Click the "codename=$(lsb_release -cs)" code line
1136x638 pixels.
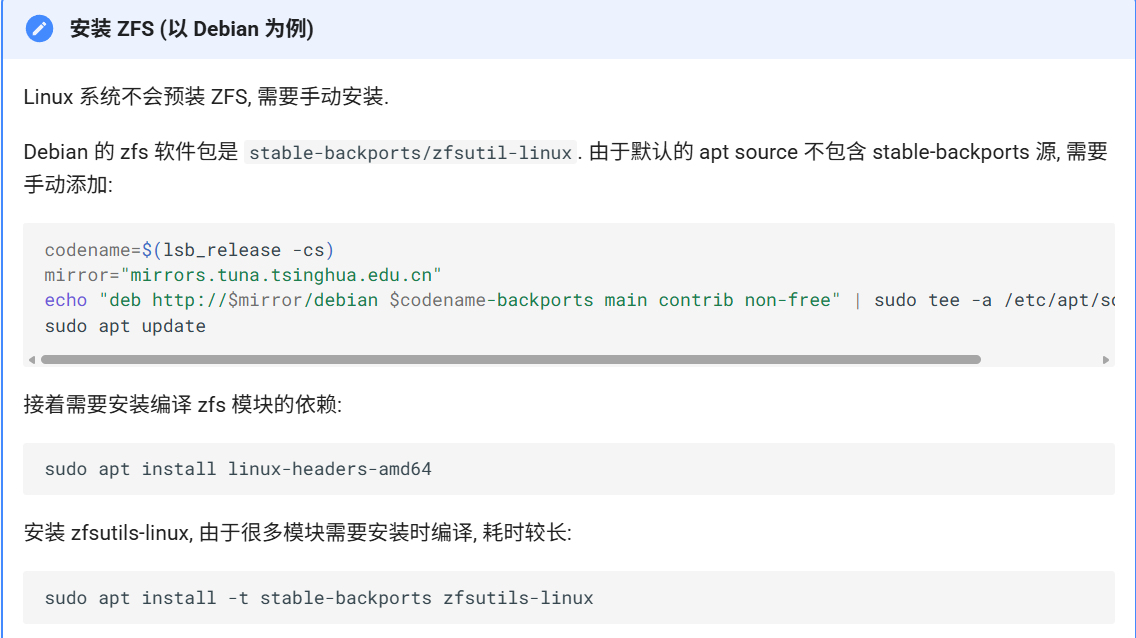[189, 249]
